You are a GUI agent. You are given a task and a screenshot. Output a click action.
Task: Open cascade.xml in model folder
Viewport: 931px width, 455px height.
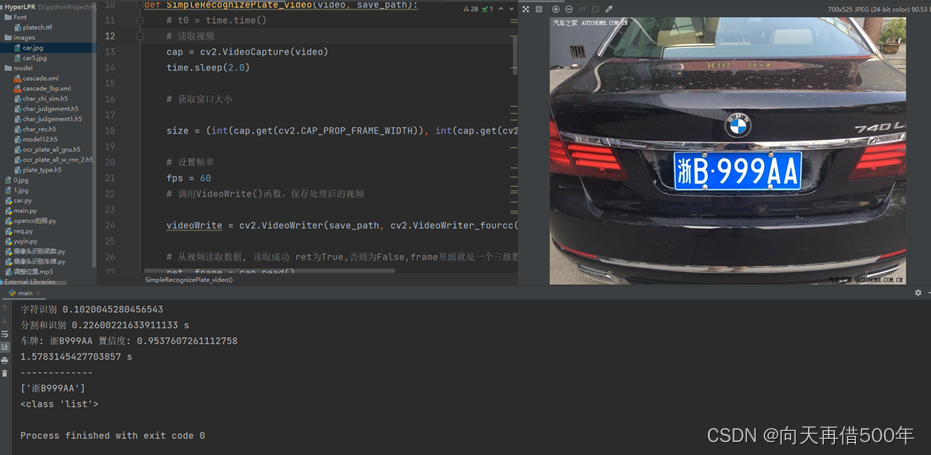click(36, 78)
